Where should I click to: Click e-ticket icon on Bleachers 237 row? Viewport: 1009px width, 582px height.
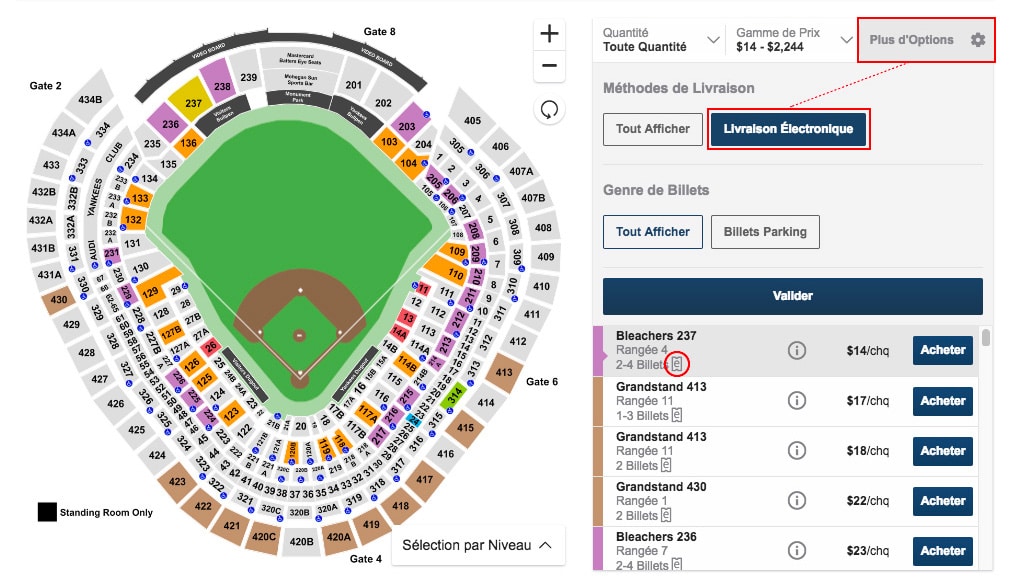[677, 364]
